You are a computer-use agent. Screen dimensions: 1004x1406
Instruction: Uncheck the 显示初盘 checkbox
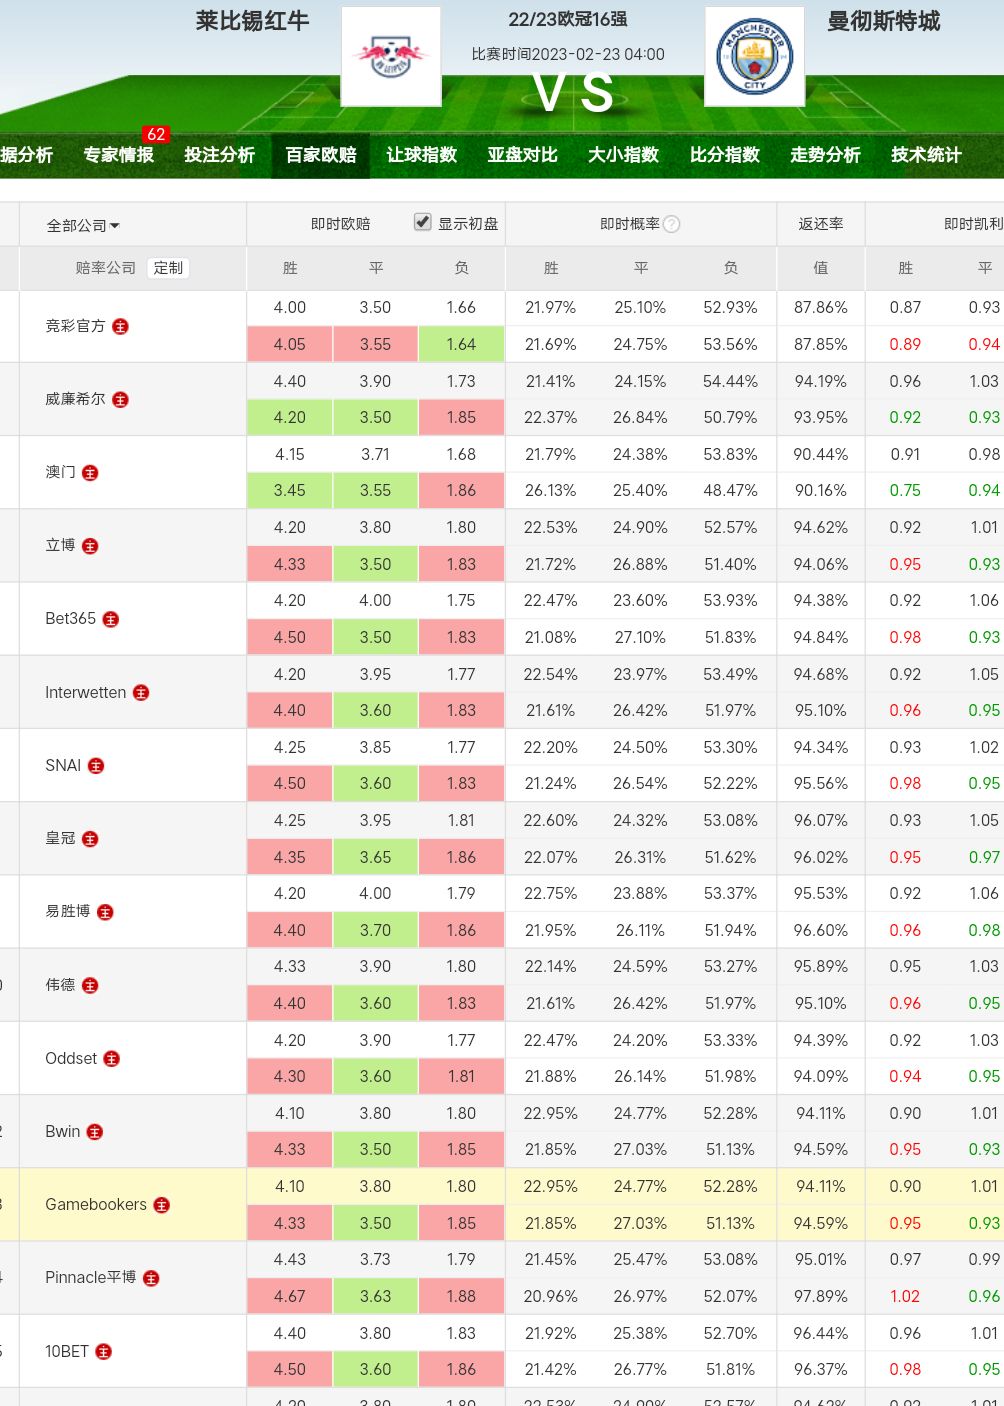point(423,223)
